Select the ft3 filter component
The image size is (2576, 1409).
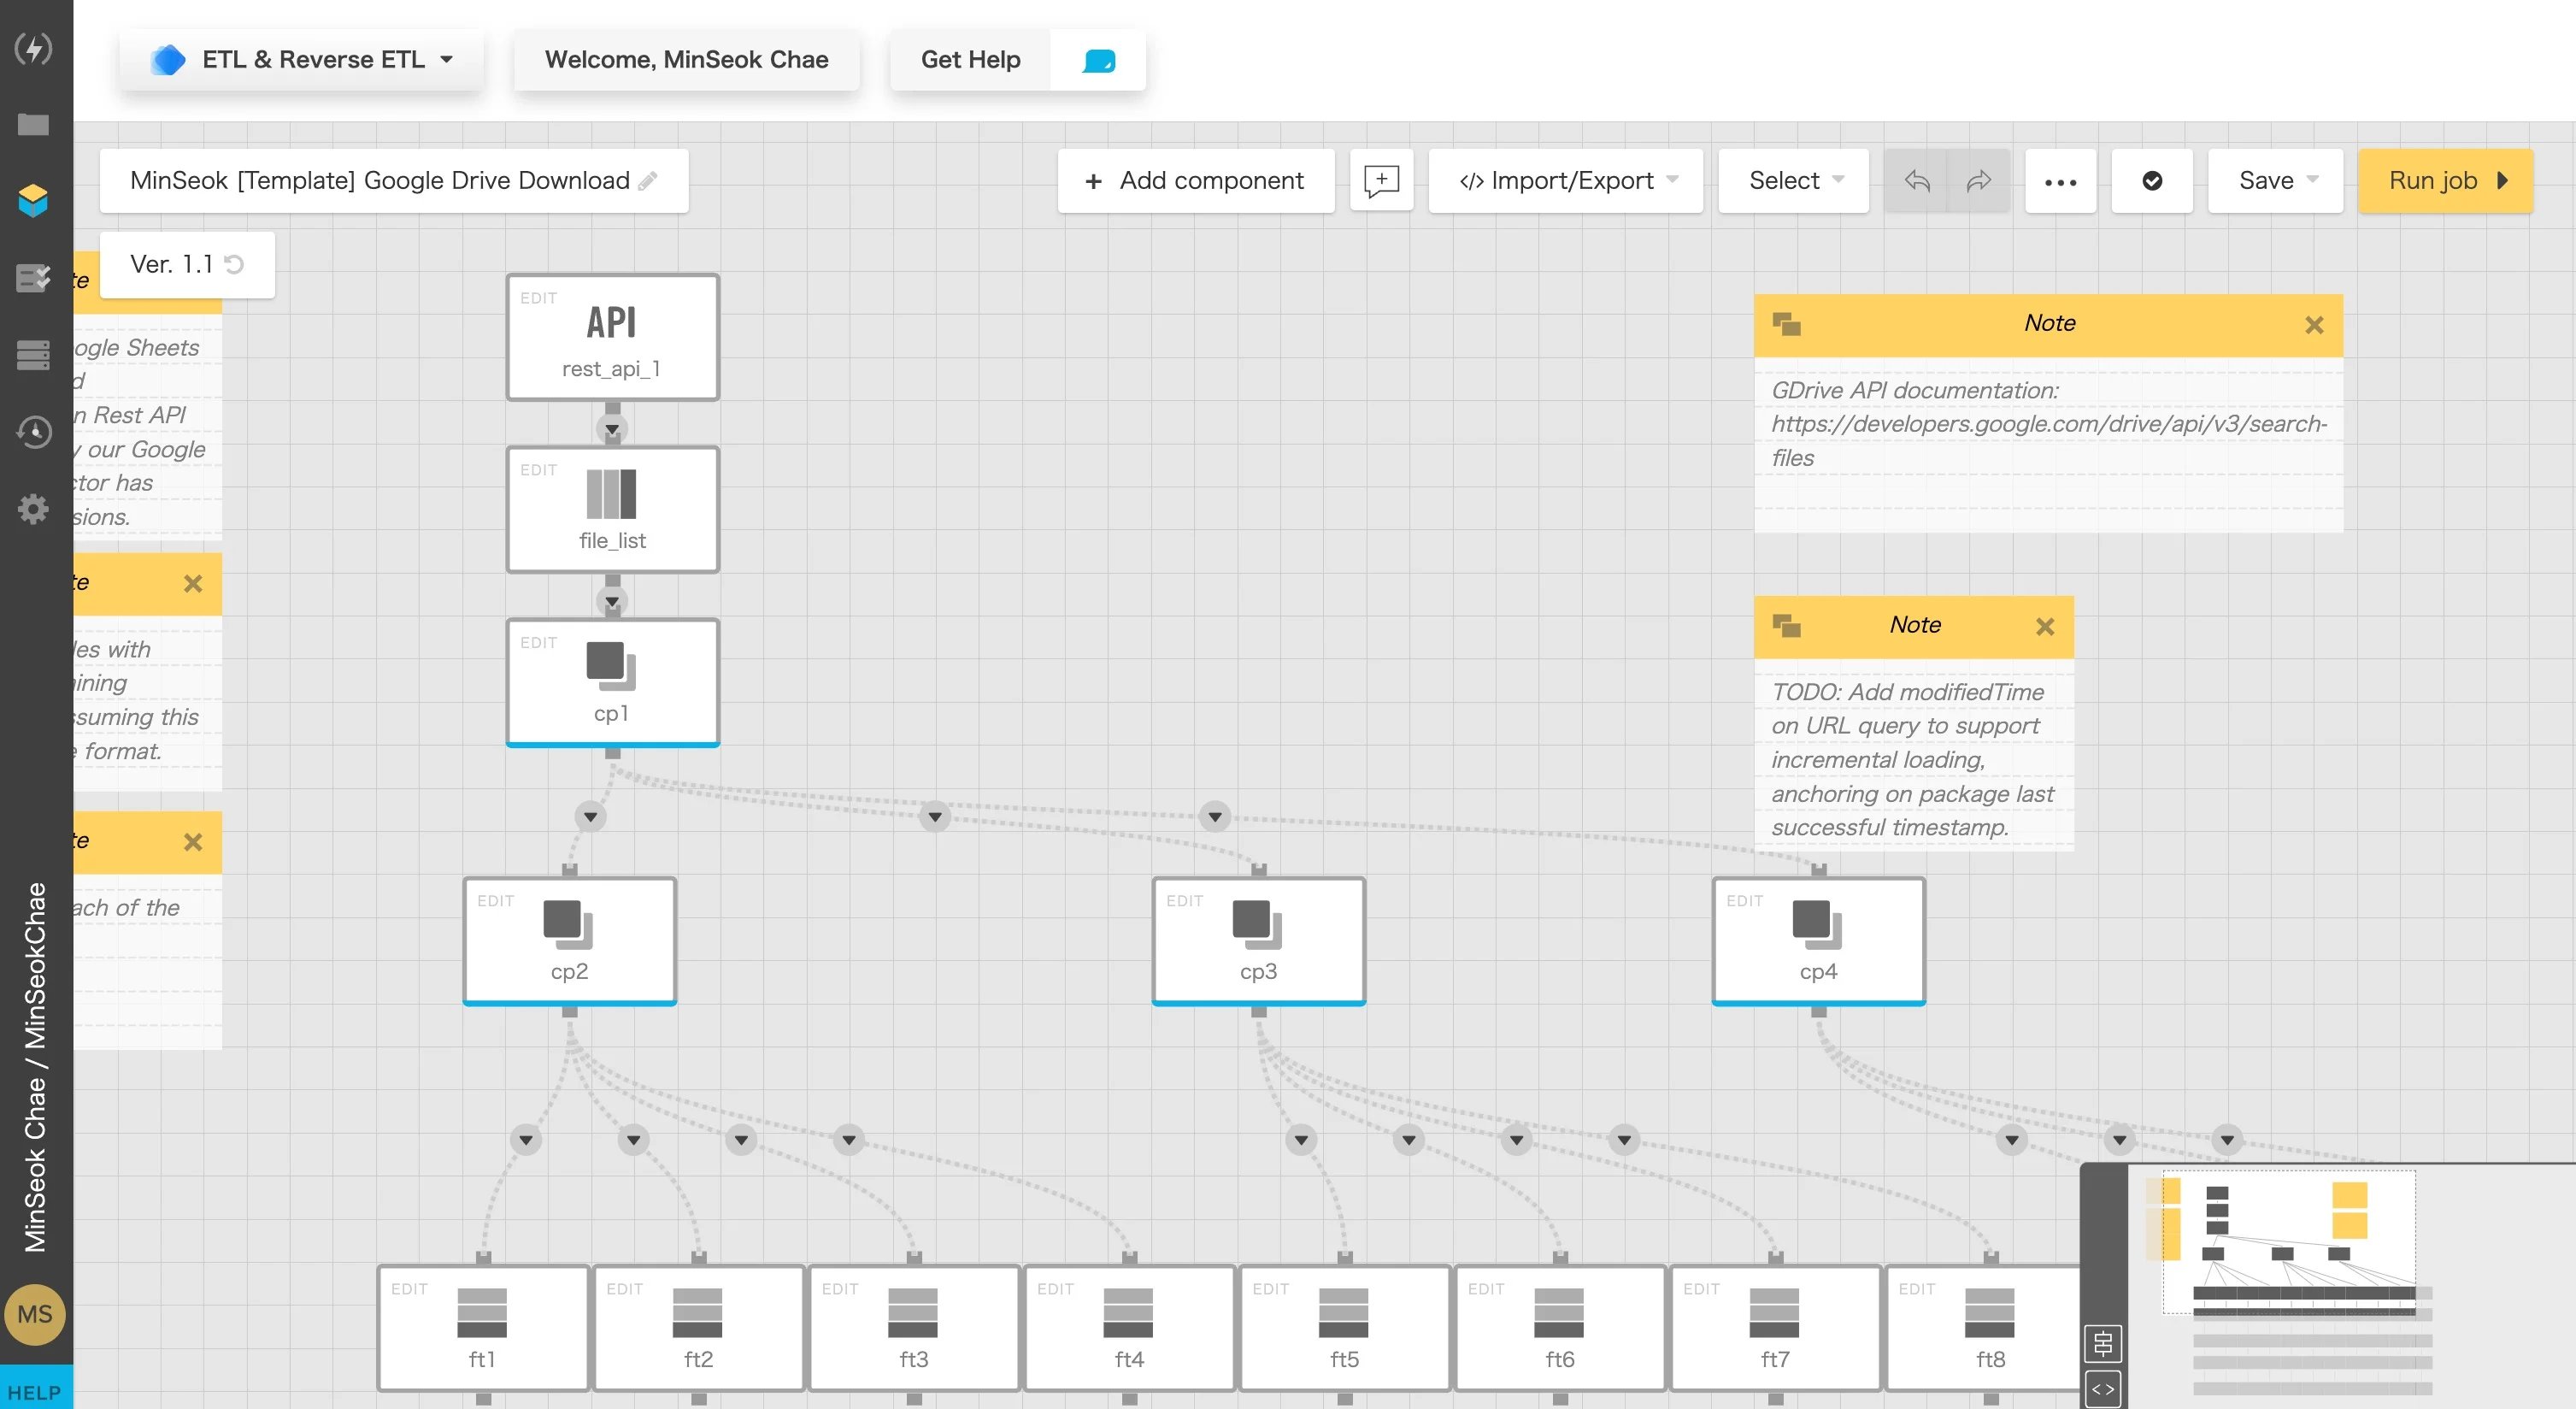click(913, 1328)
